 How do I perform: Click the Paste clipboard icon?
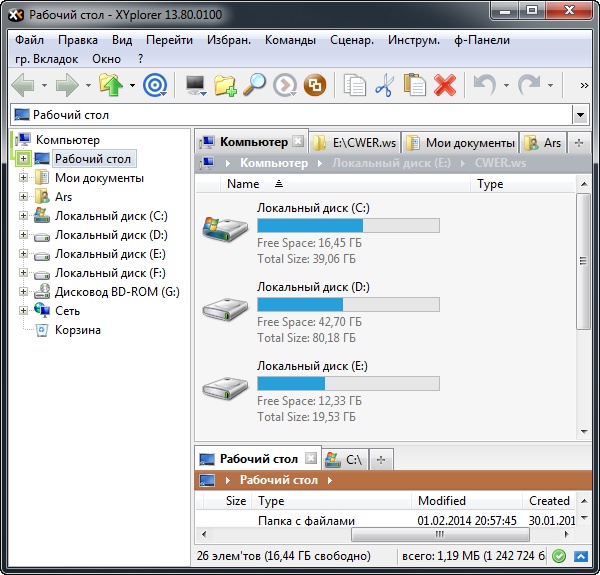point(415,86)
